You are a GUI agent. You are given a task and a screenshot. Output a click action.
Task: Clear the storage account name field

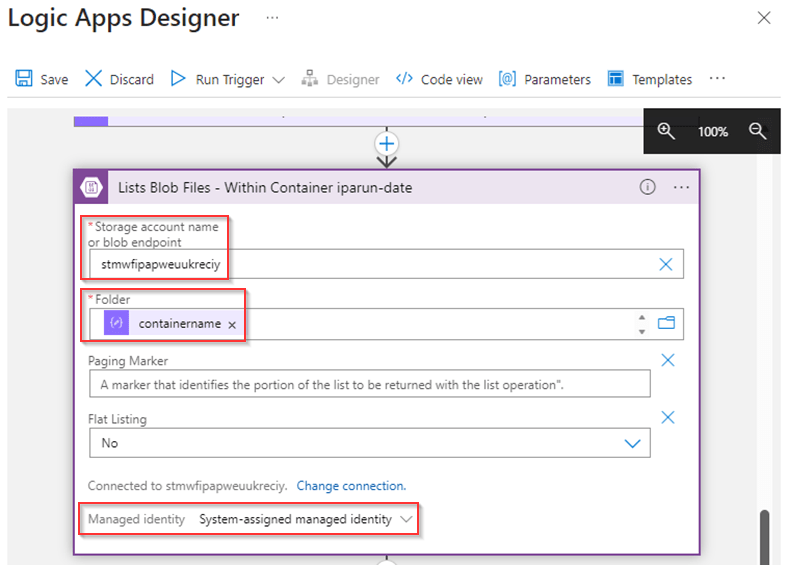(666, 264)
